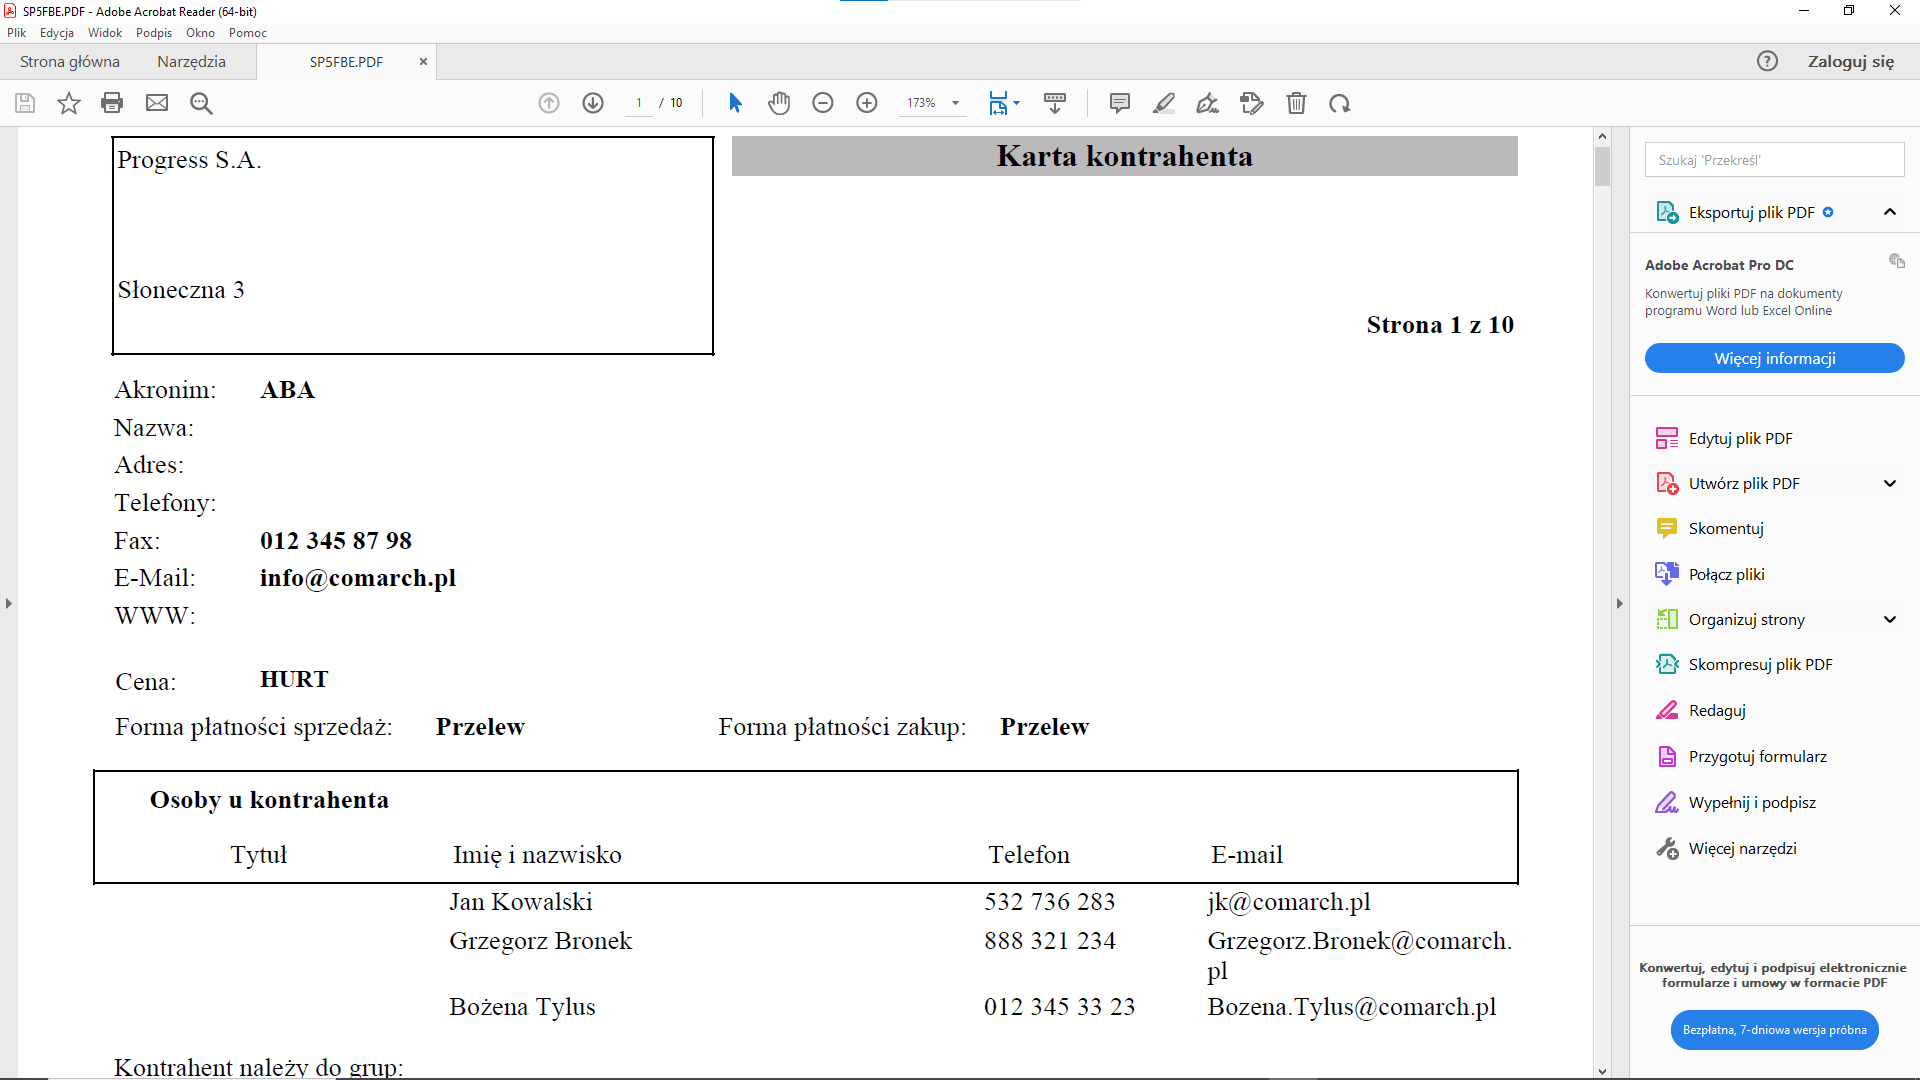Expand the Utwórz plik PDF options

(x=1890, y=483)
